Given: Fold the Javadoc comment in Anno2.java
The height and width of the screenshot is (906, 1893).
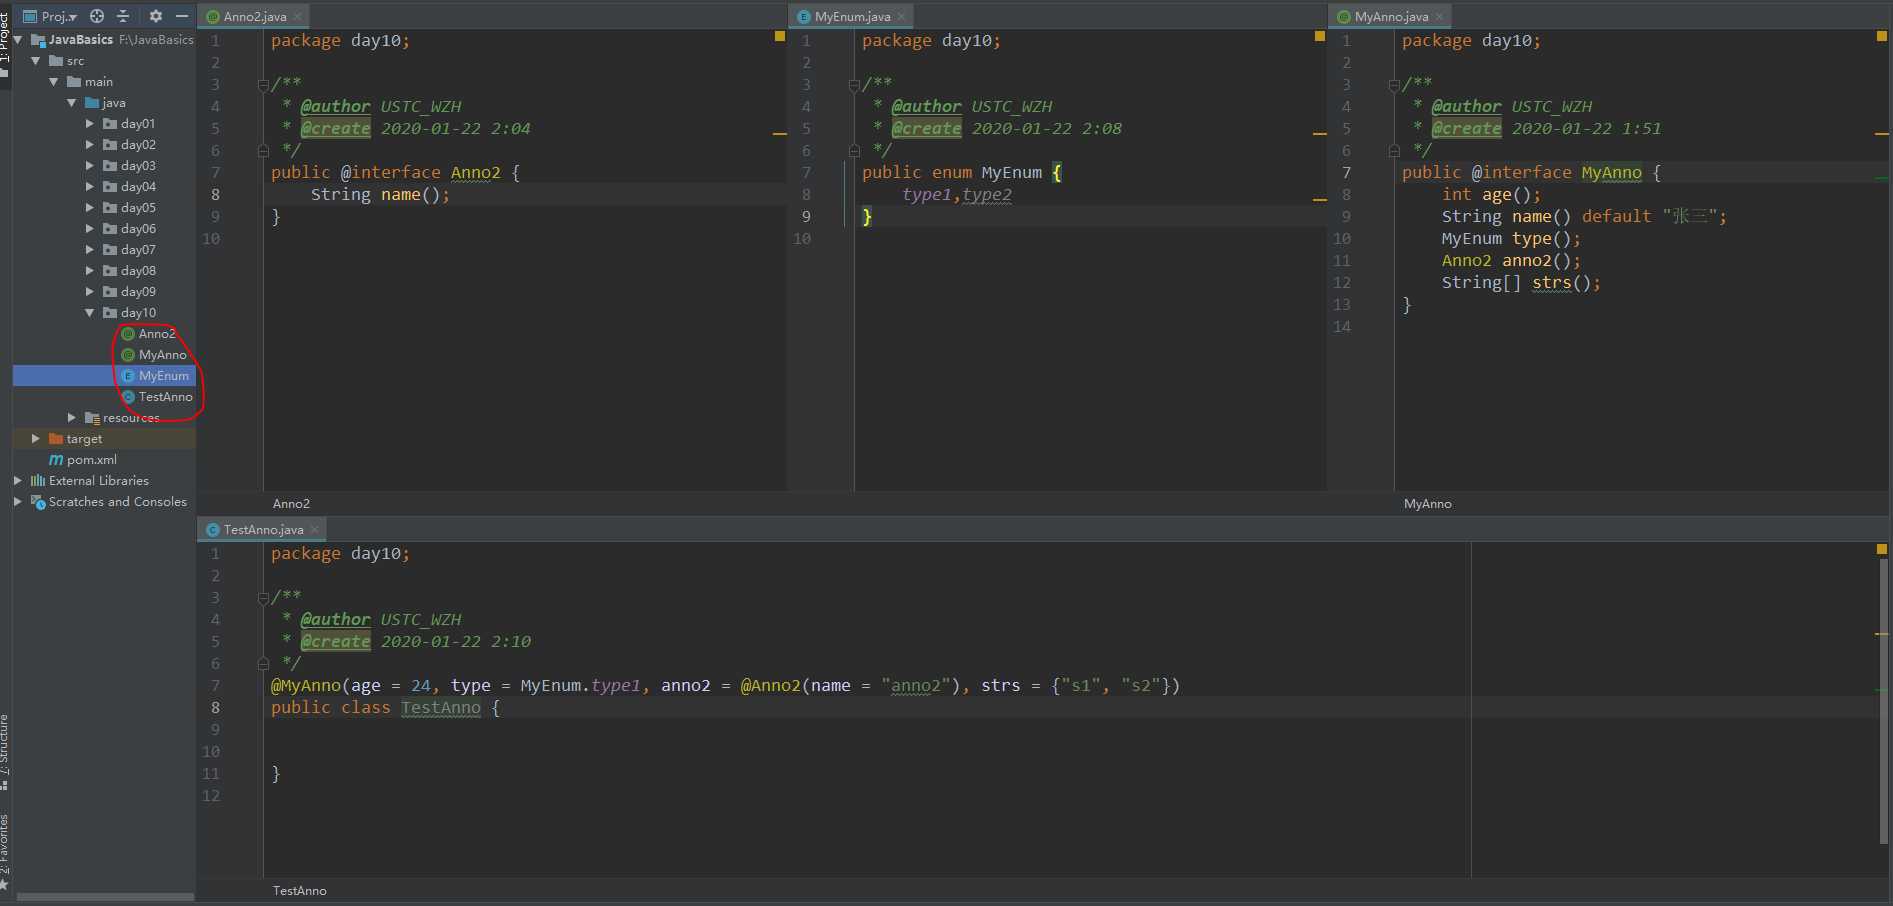Looking at the screenshot, I should tap(263, 84).
